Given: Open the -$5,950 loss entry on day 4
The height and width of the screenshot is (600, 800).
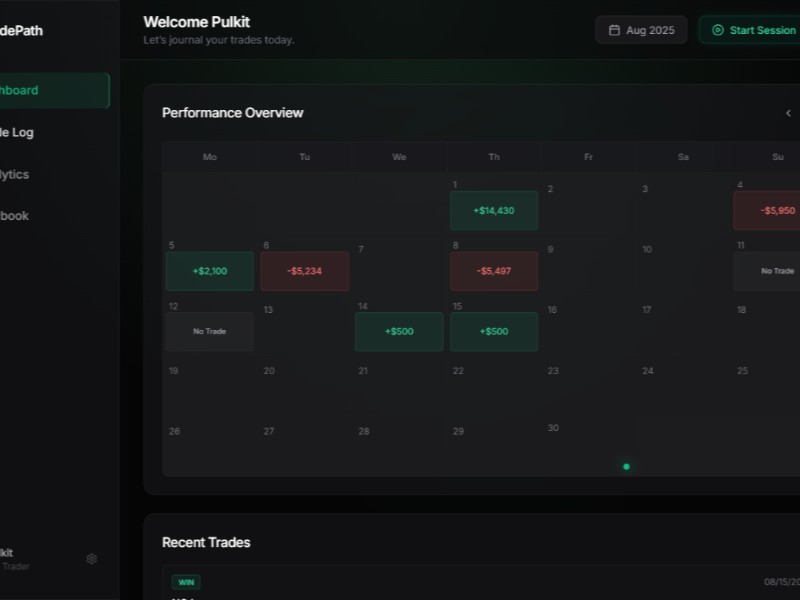Looking at the screenshot, I should (770, 211).
